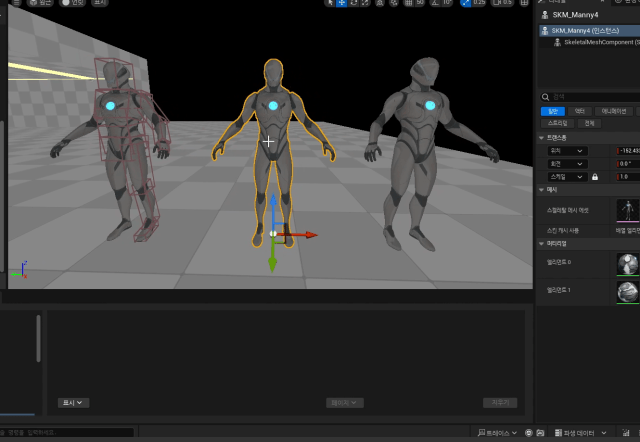Open the output log 표시 dropdown
The width and height of the screenshot is (640, 442).
[x=73, y=403]
